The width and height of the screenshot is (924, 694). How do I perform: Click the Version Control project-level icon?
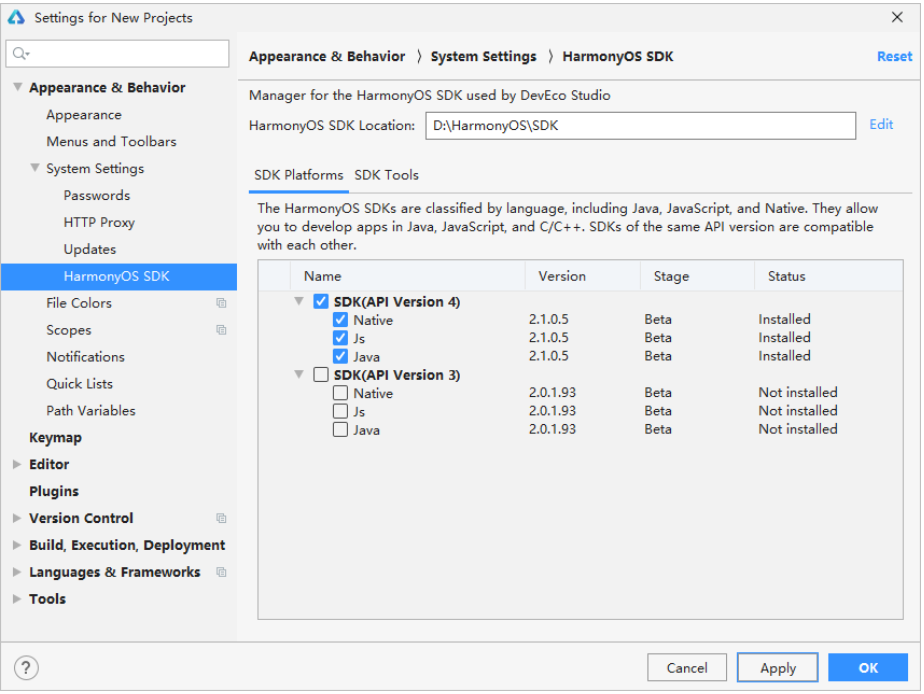click(x=221, y=518)
